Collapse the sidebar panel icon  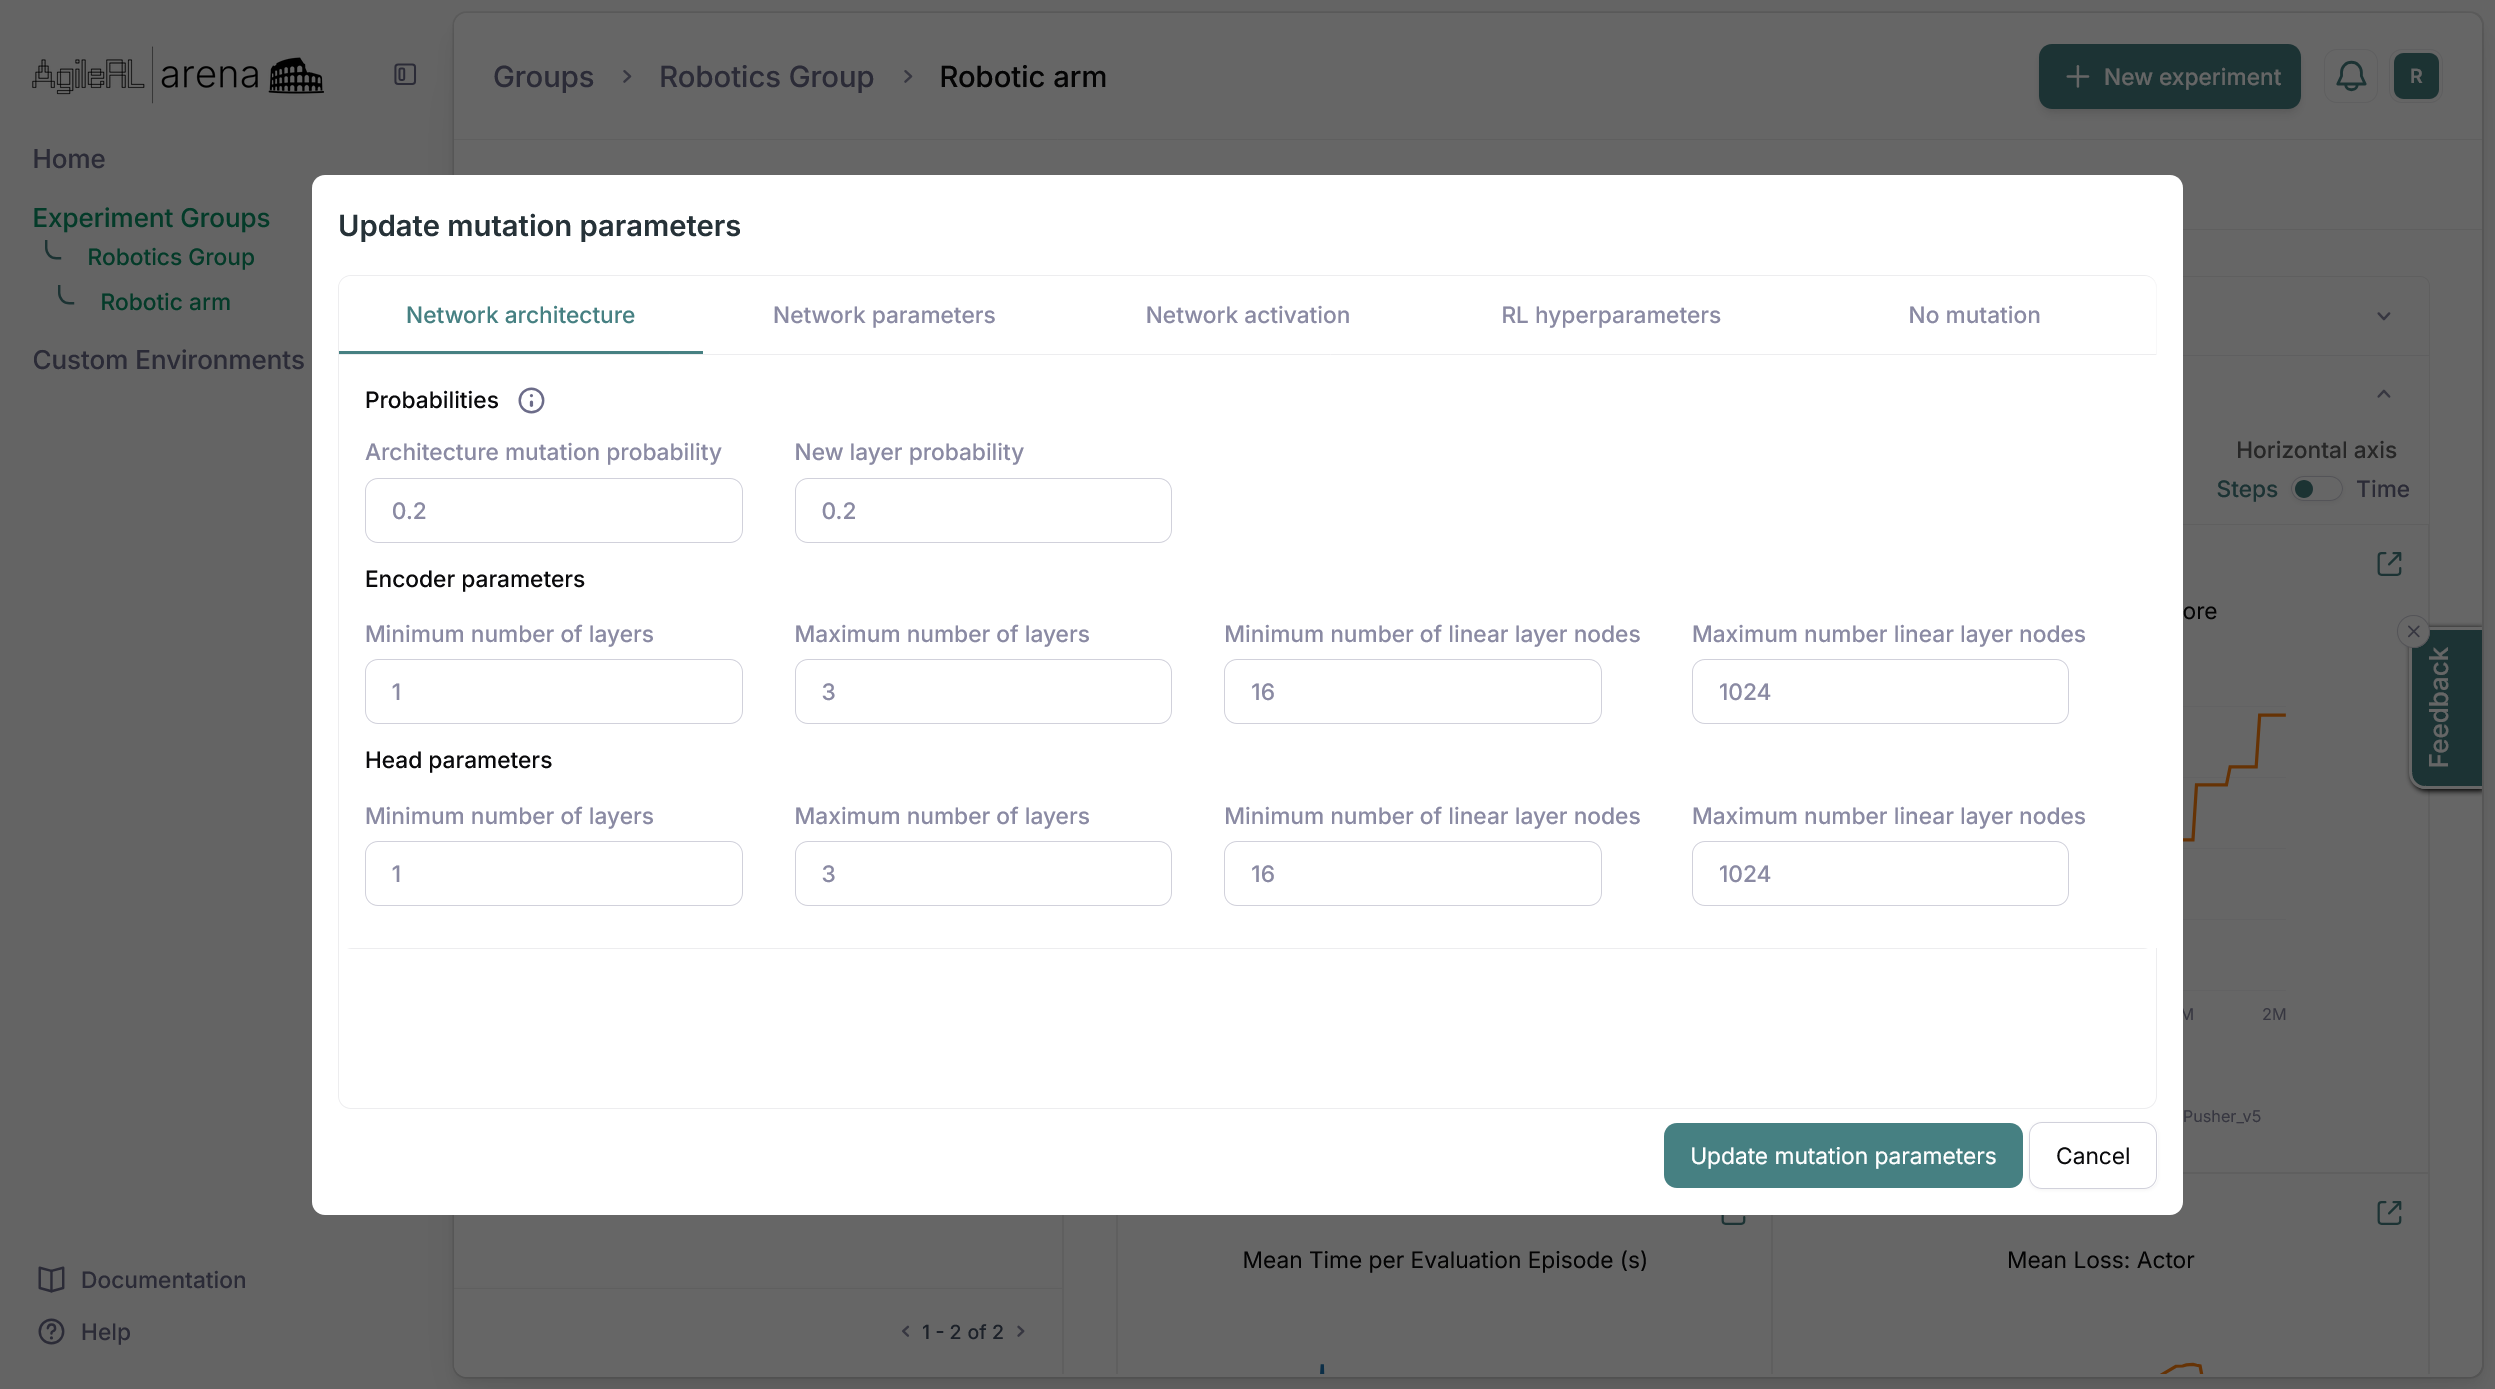(405, 75)
